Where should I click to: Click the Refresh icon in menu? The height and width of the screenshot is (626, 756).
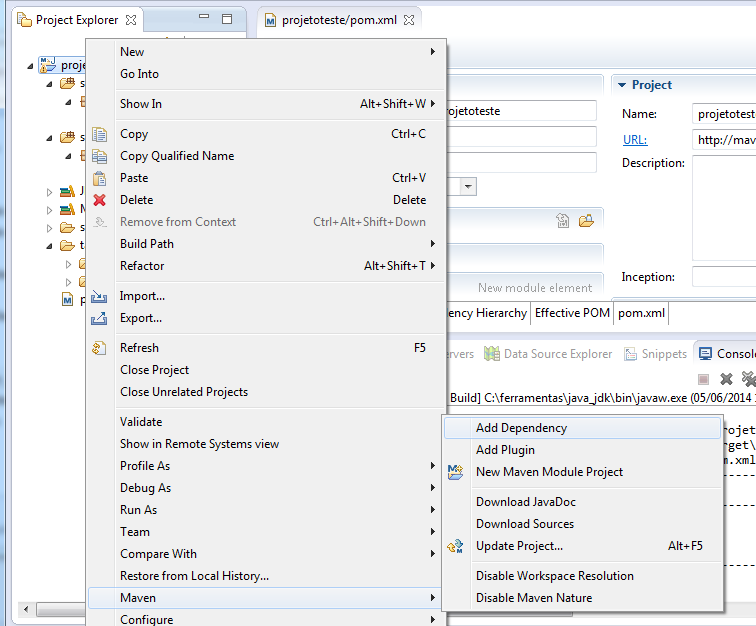(99, 348)
